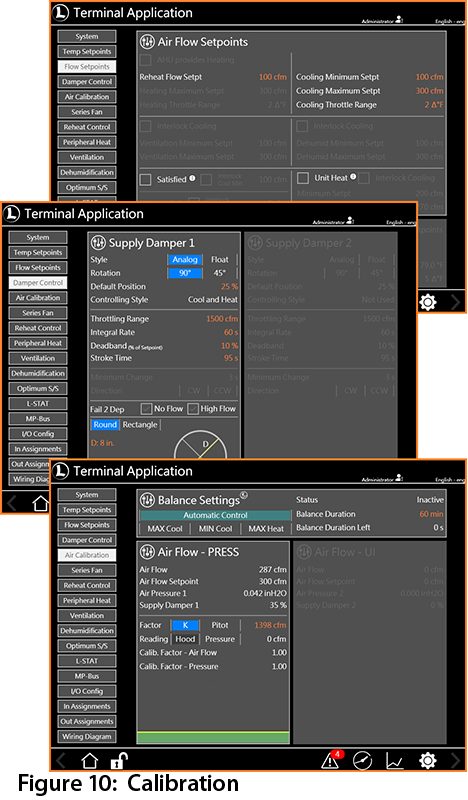Click the info icon beside Satisfied
This screenshot has width=468, height=800.
192,179
